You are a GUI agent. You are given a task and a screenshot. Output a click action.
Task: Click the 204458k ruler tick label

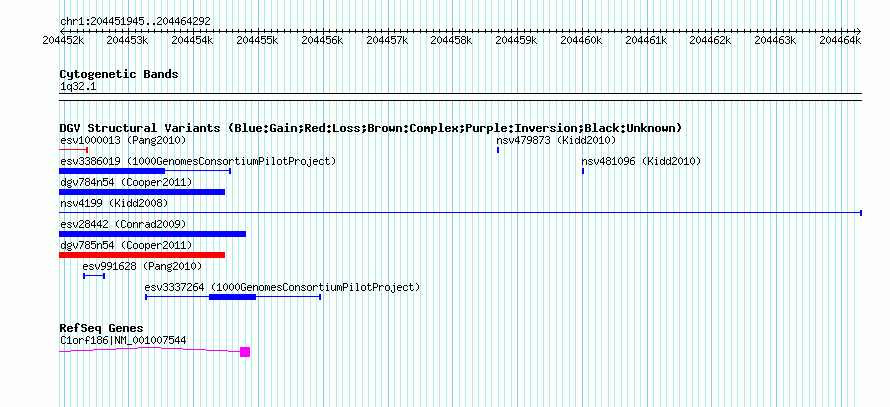tap(452, 40)
